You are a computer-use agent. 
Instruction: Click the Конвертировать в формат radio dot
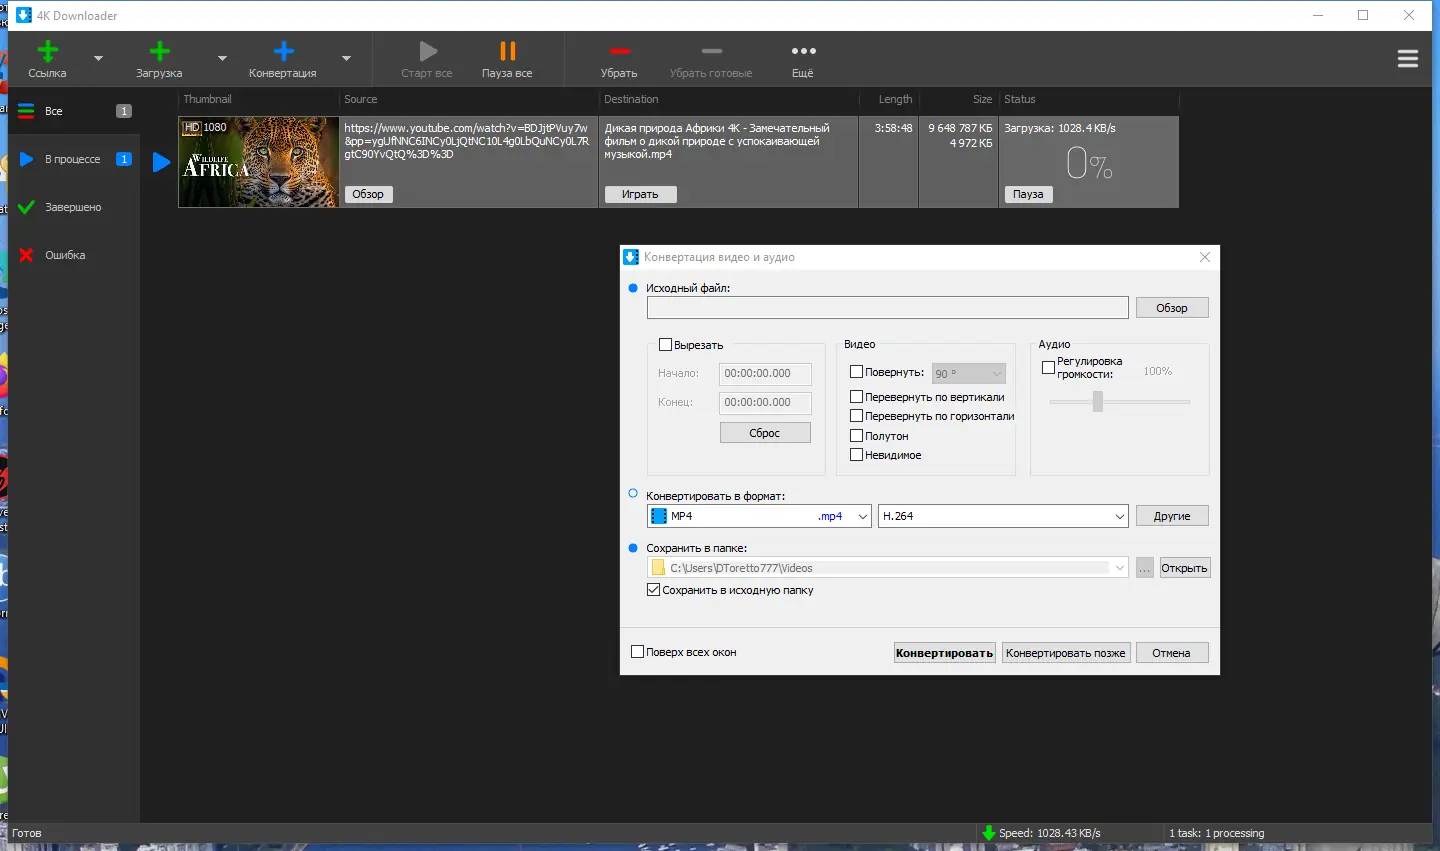pyautogui.click(x=633, y=493)
